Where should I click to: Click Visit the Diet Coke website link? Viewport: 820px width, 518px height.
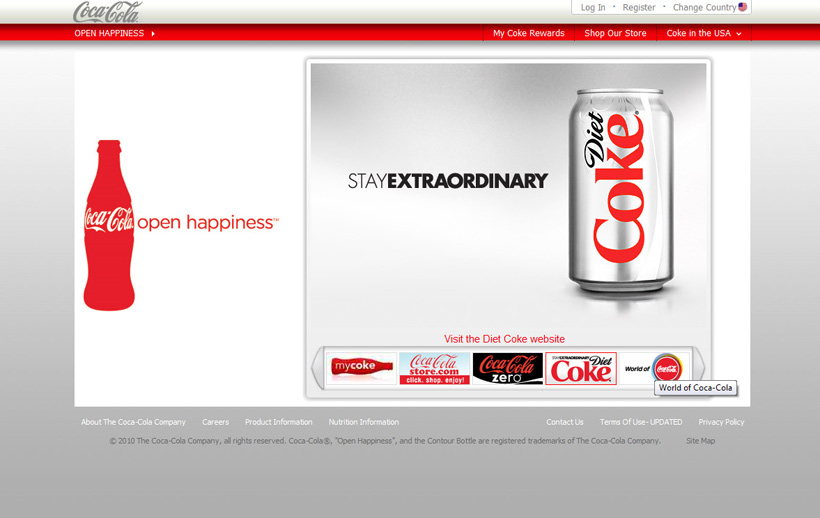click(504, 339)
